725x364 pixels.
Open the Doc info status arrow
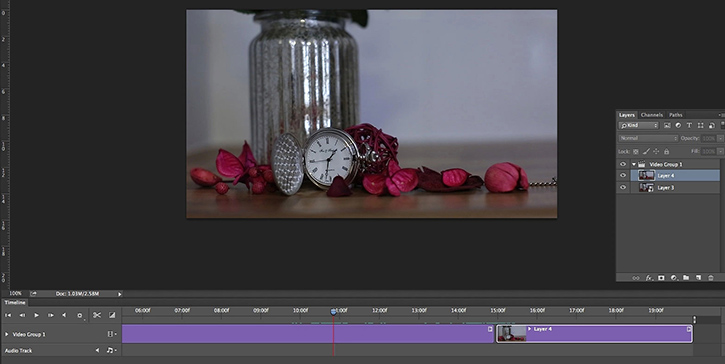click(x=119, y=294)
